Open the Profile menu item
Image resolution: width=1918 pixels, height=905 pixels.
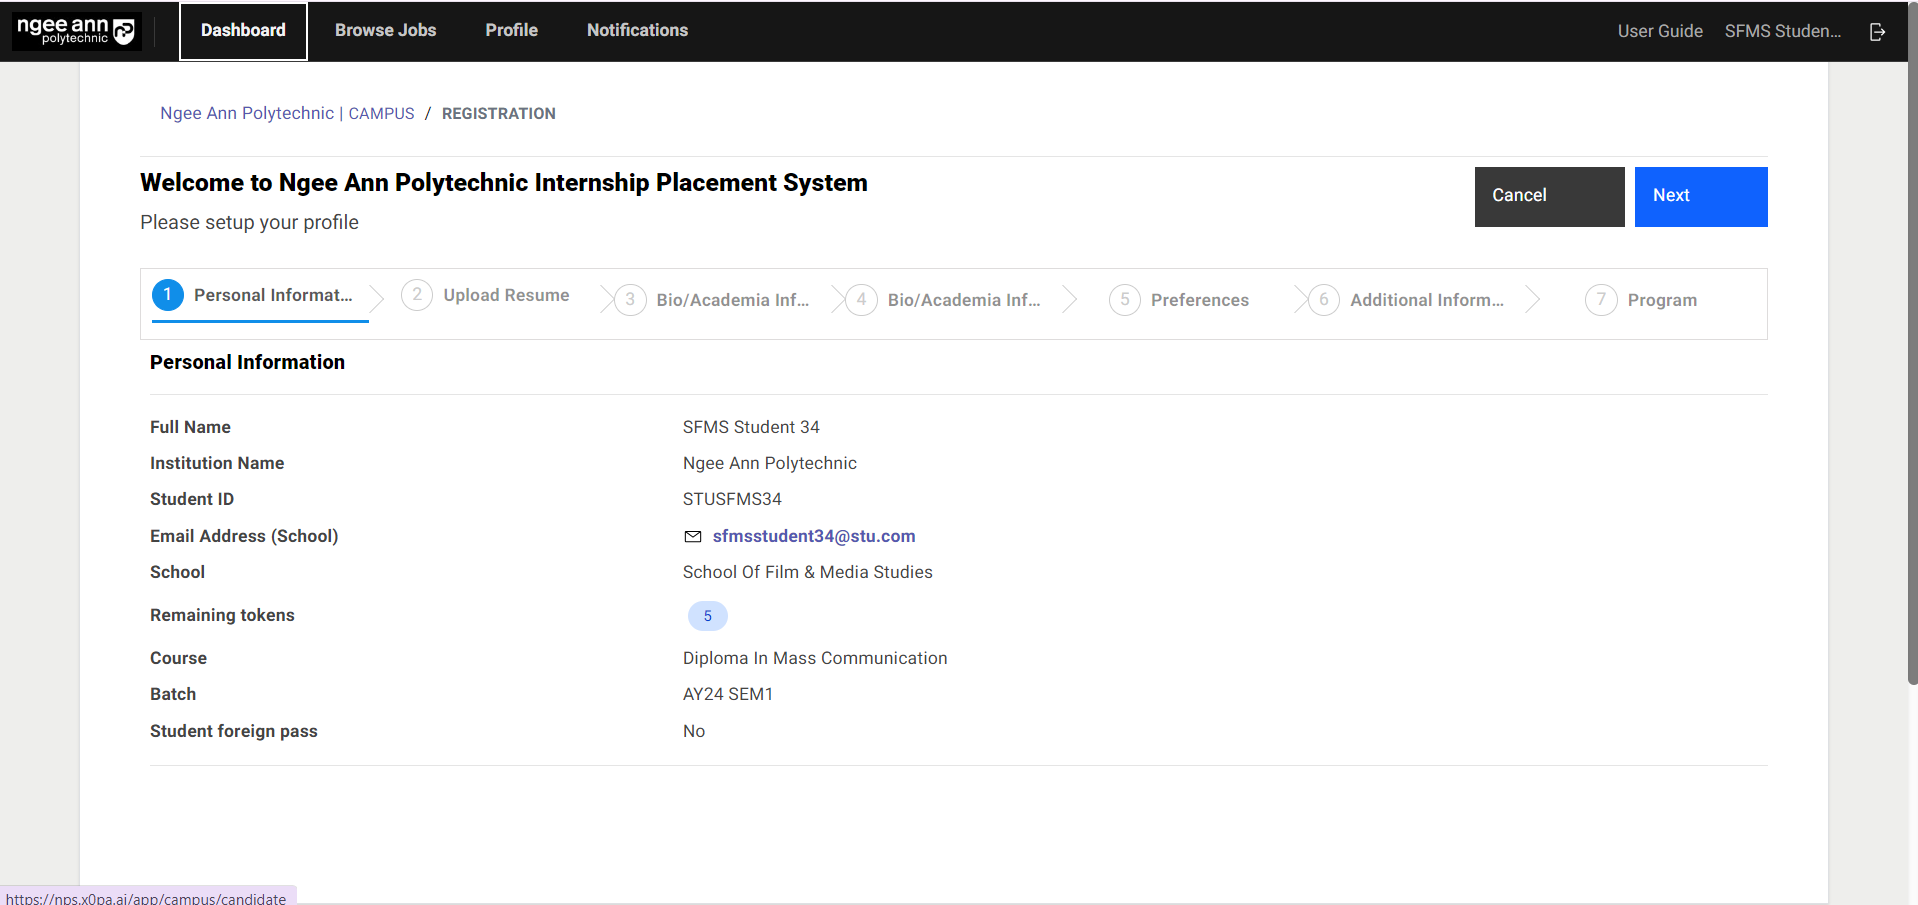(x=511, y=31)
